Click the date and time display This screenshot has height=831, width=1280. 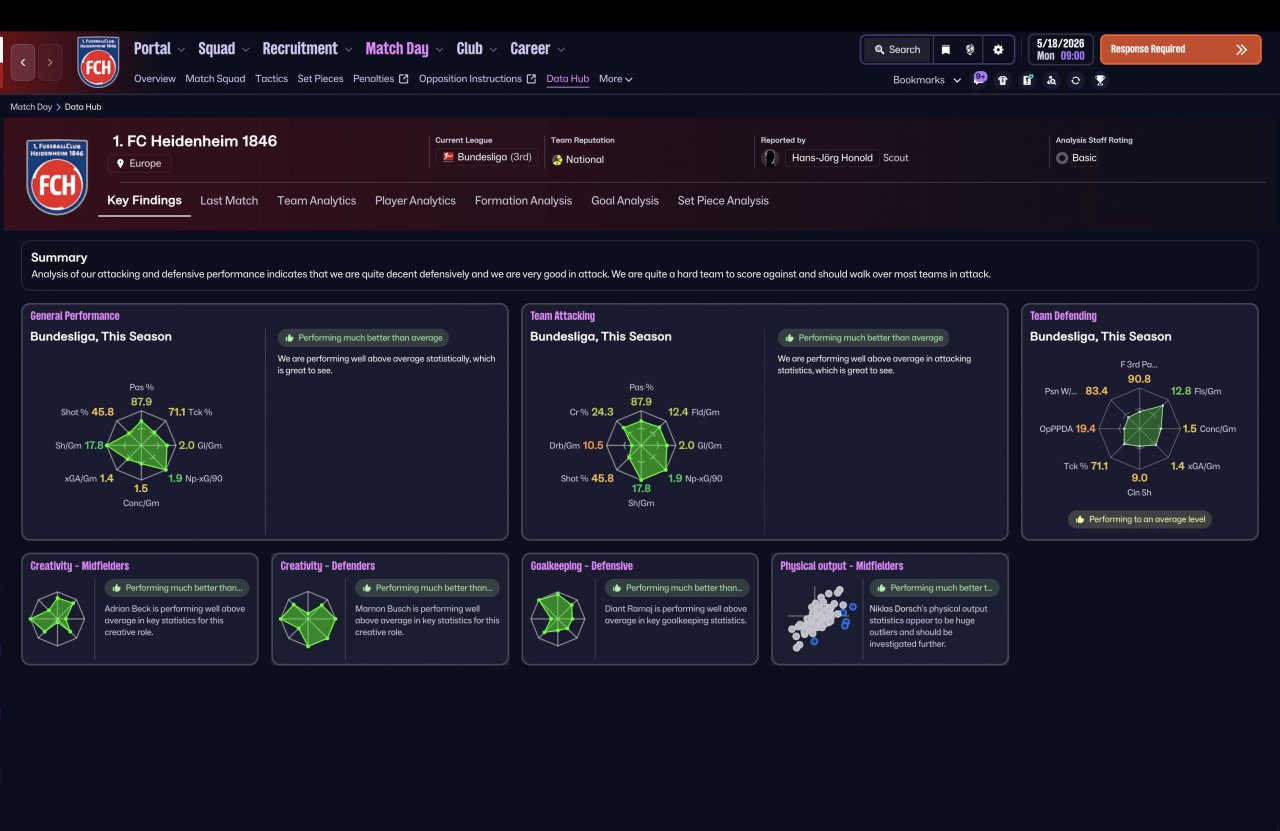coord(1061,49)
